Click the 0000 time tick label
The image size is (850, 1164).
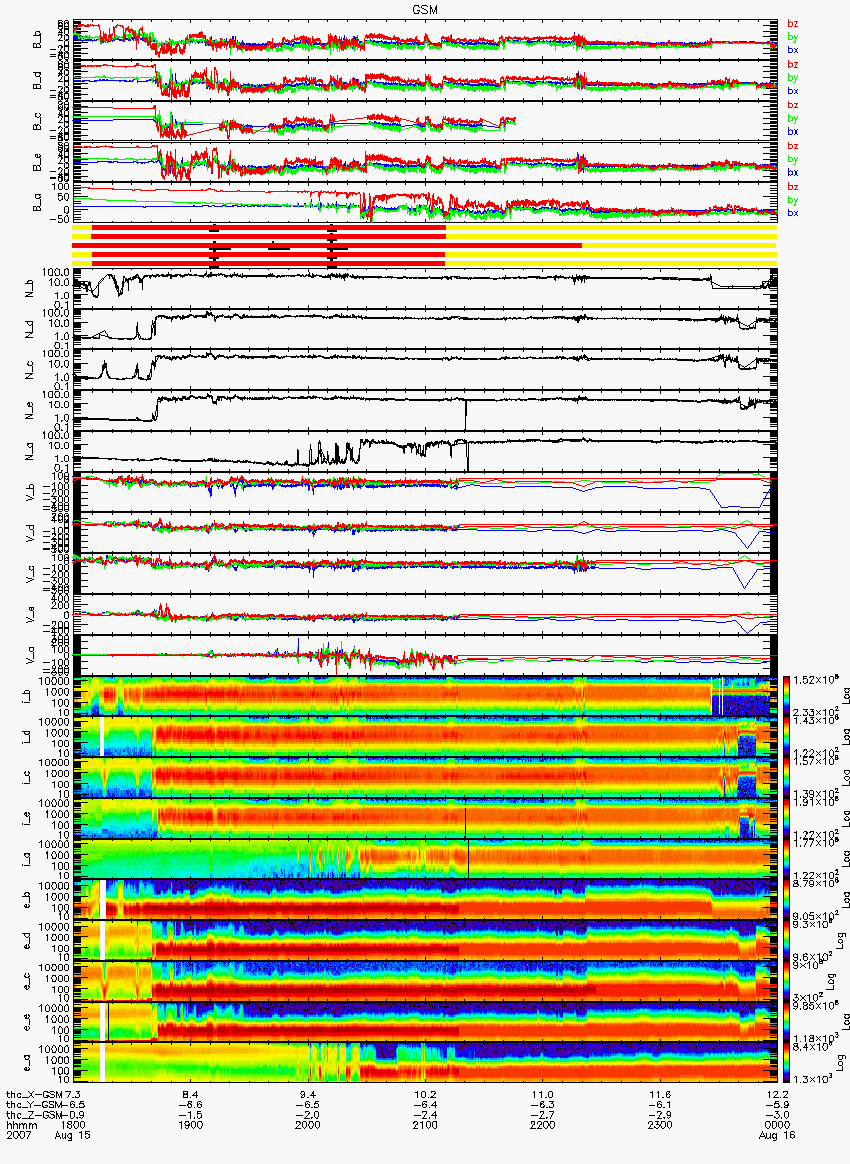pos(777,1125)
